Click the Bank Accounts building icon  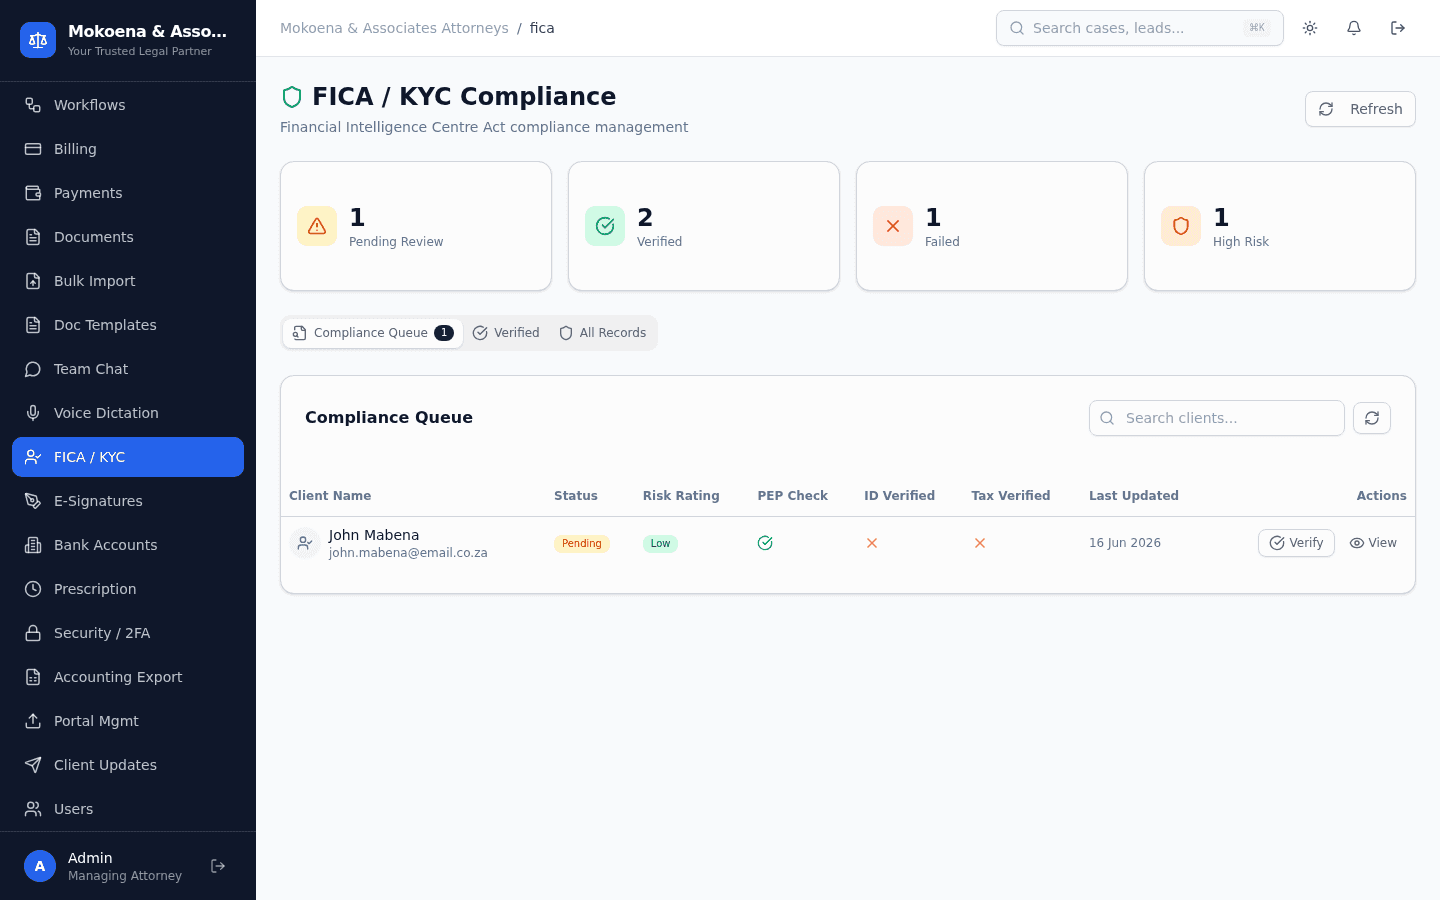(33, 545)
